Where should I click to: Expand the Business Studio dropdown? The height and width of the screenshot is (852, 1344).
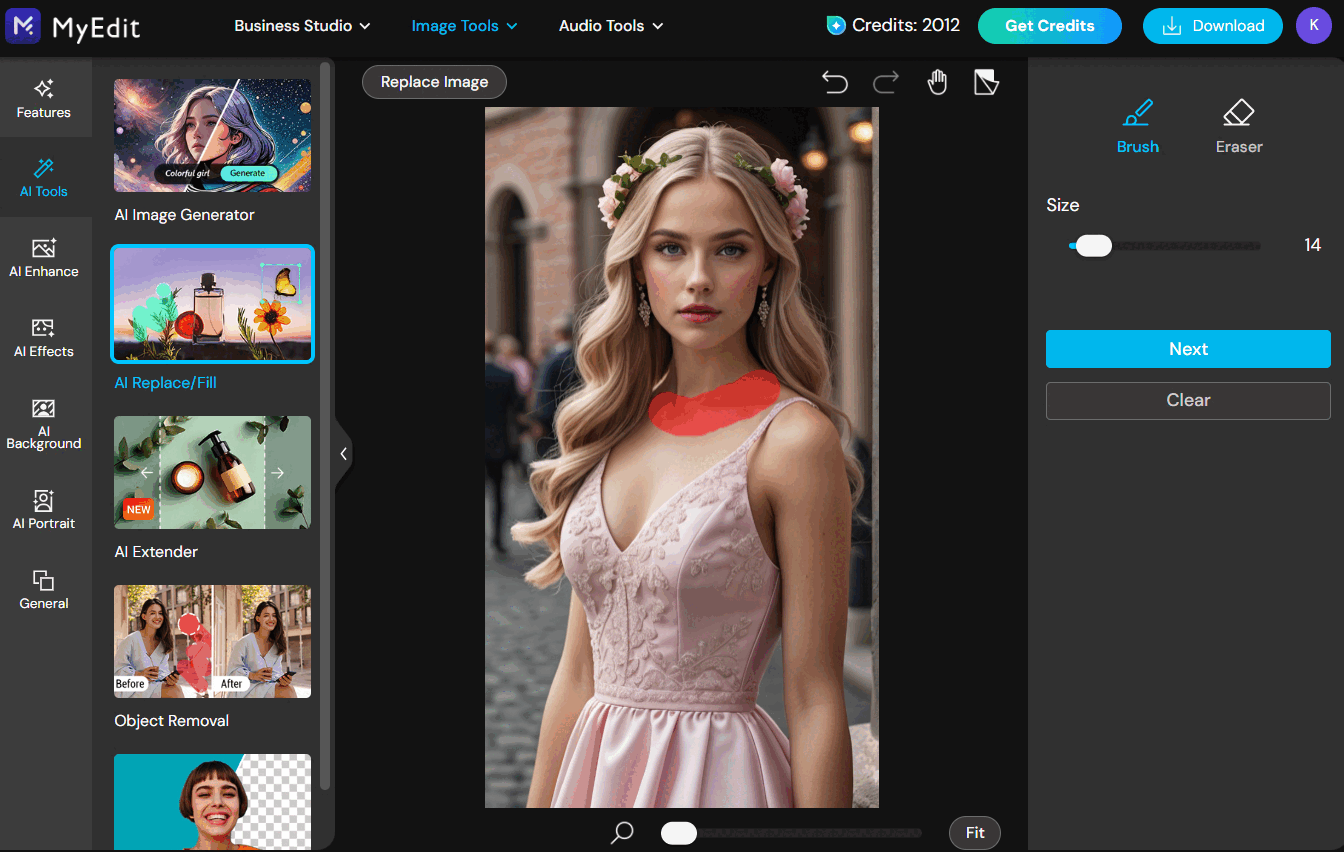coord(302,26)
